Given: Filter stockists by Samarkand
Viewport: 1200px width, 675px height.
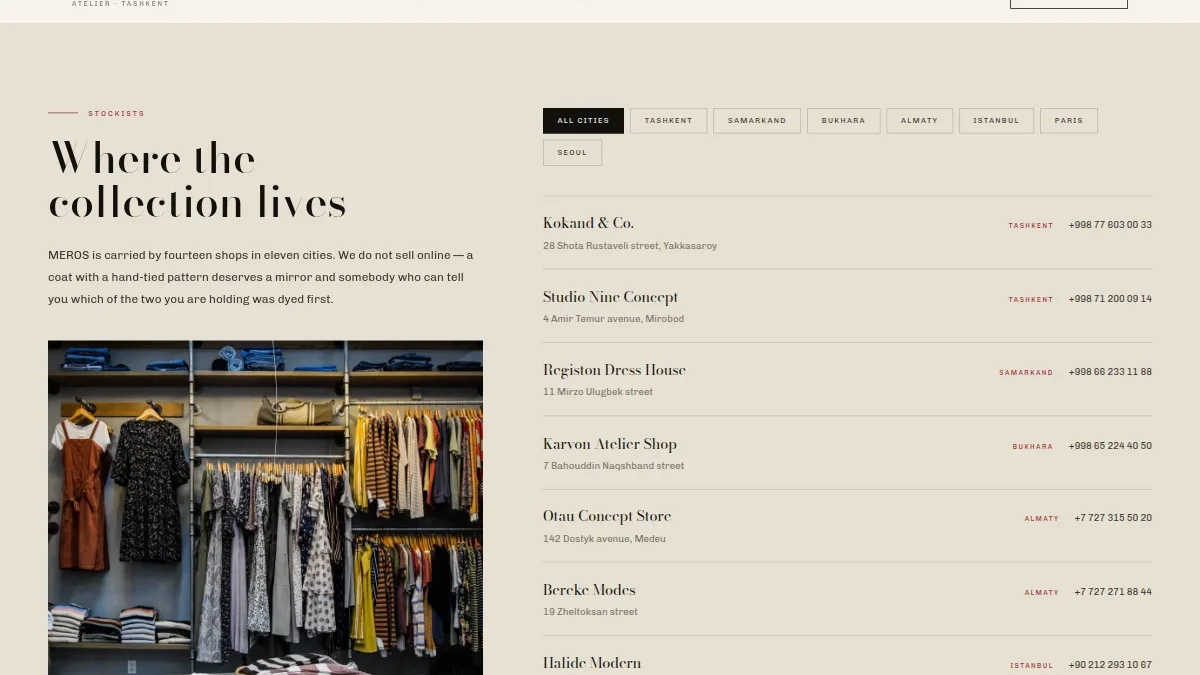Looking at the screenshot, I should coord(757,121).
